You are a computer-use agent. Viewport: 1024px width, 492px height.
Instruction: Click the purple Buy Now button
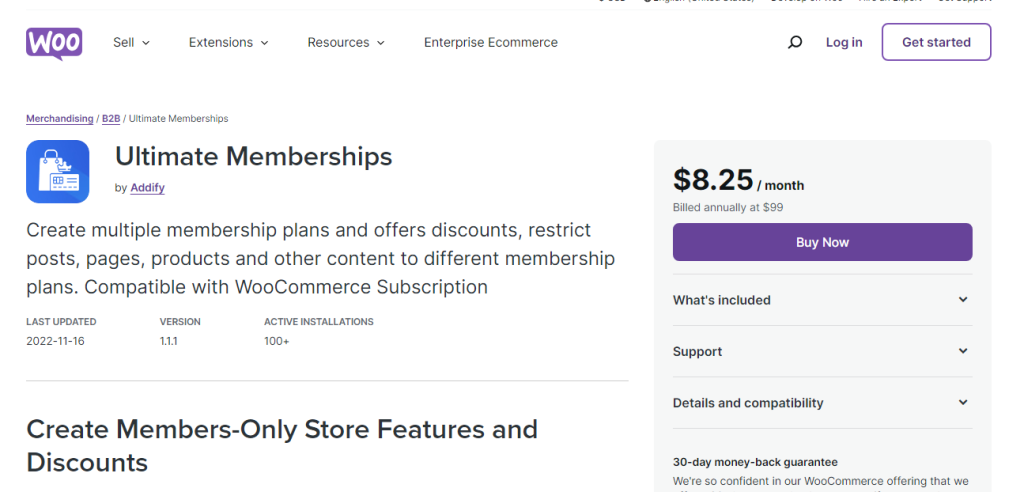822,242
